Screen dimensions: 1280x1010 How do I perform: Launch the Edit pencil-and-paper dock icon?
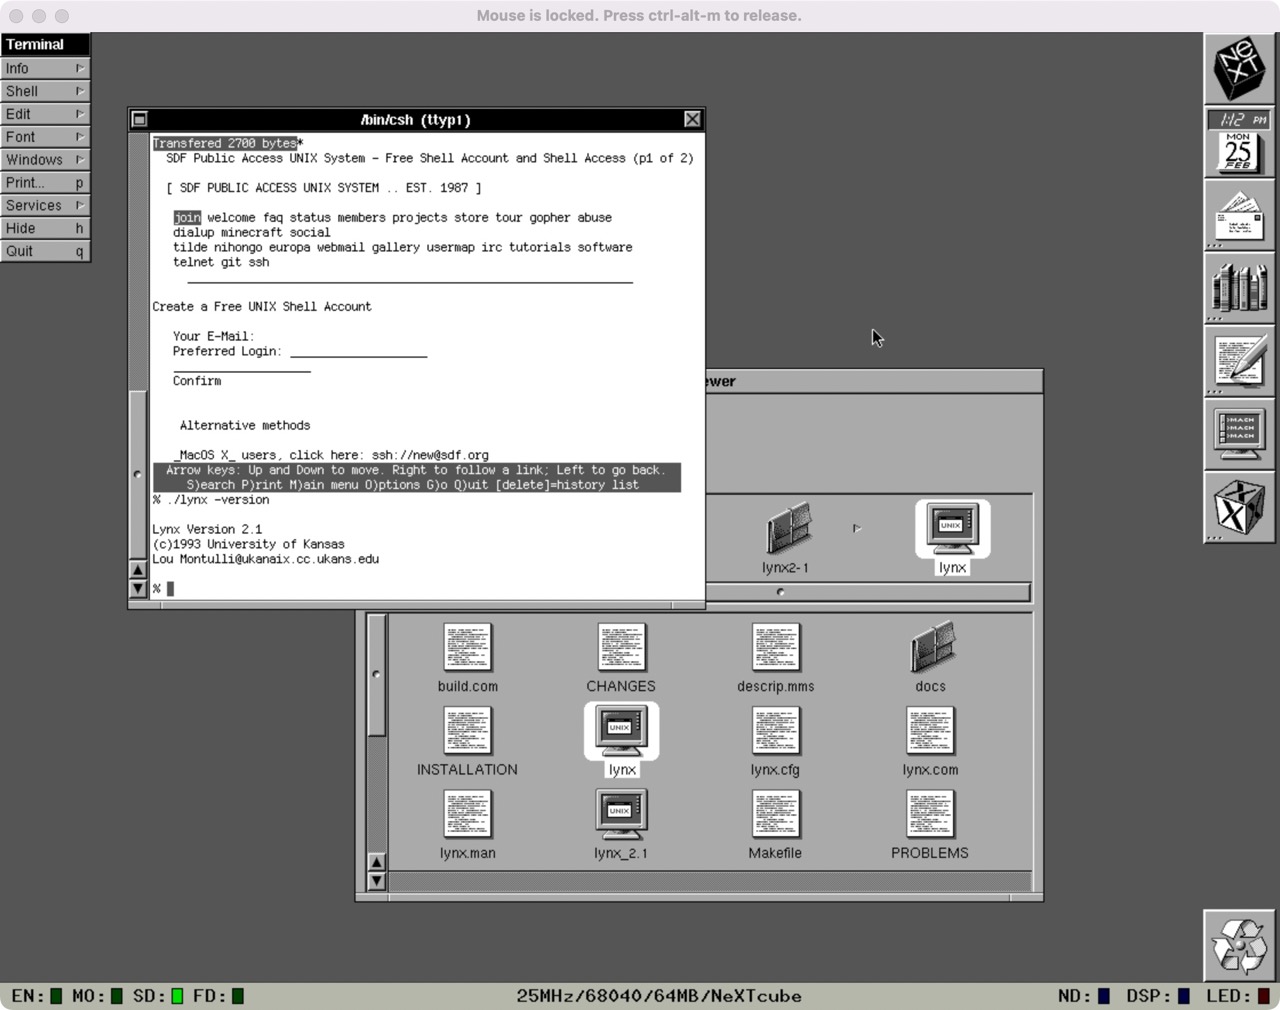pos(1239,361)
